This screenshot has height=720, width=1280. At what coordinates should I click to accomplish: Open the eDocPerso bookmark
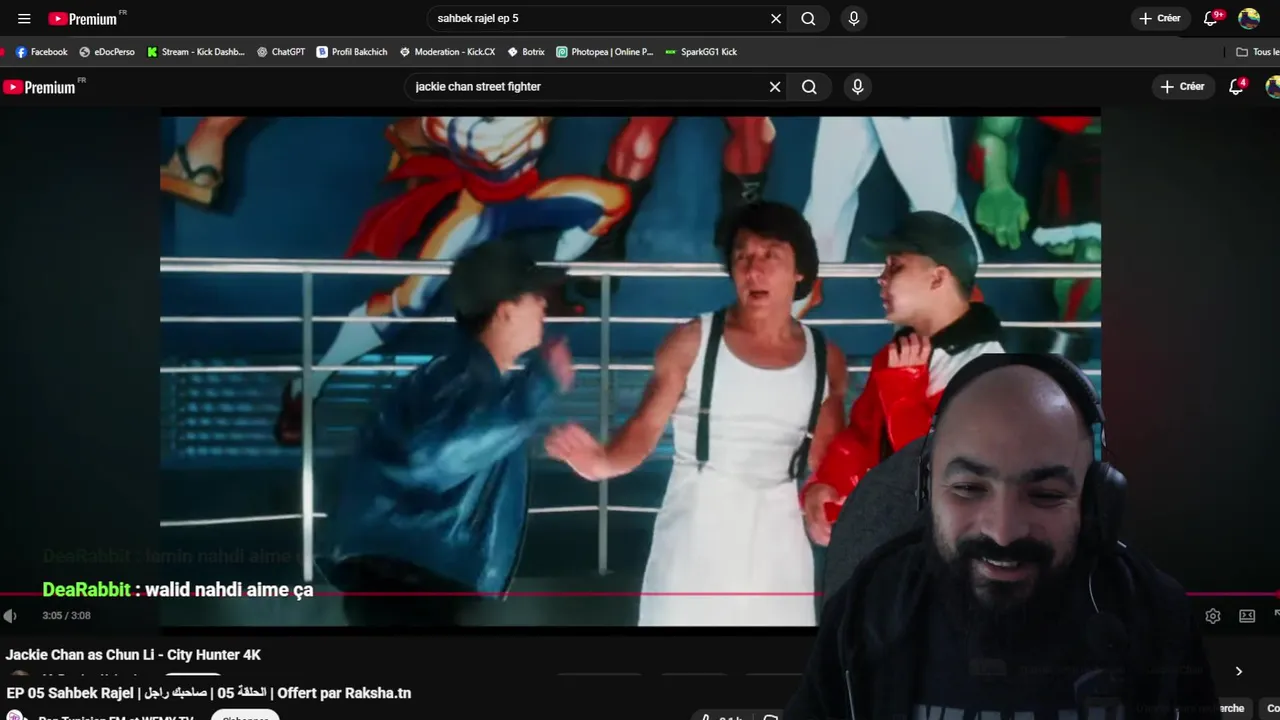107,52
